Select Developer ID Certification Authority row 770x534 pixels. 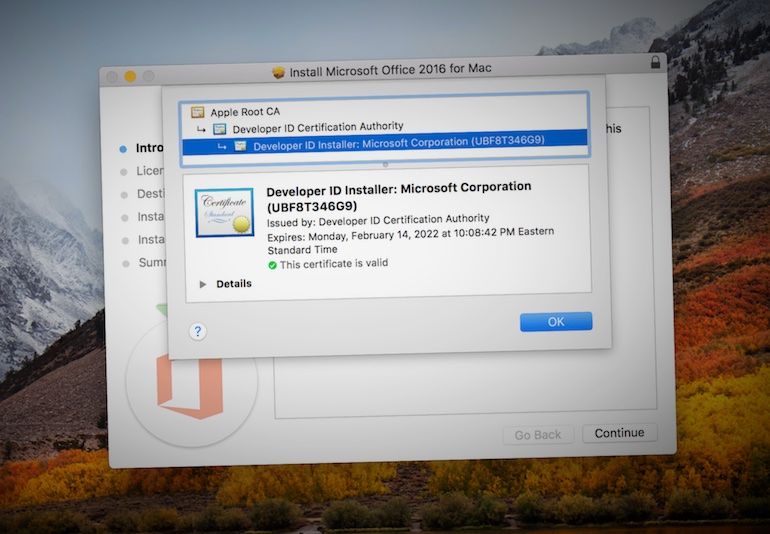coord(385,128)
